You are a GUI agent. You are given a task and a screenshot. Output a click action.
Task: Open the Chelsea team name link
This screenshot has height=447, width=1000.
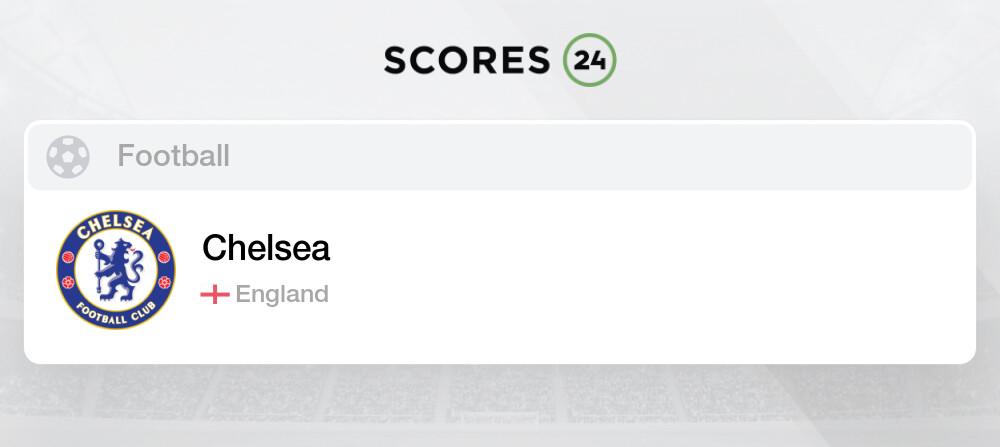(266, 248)
